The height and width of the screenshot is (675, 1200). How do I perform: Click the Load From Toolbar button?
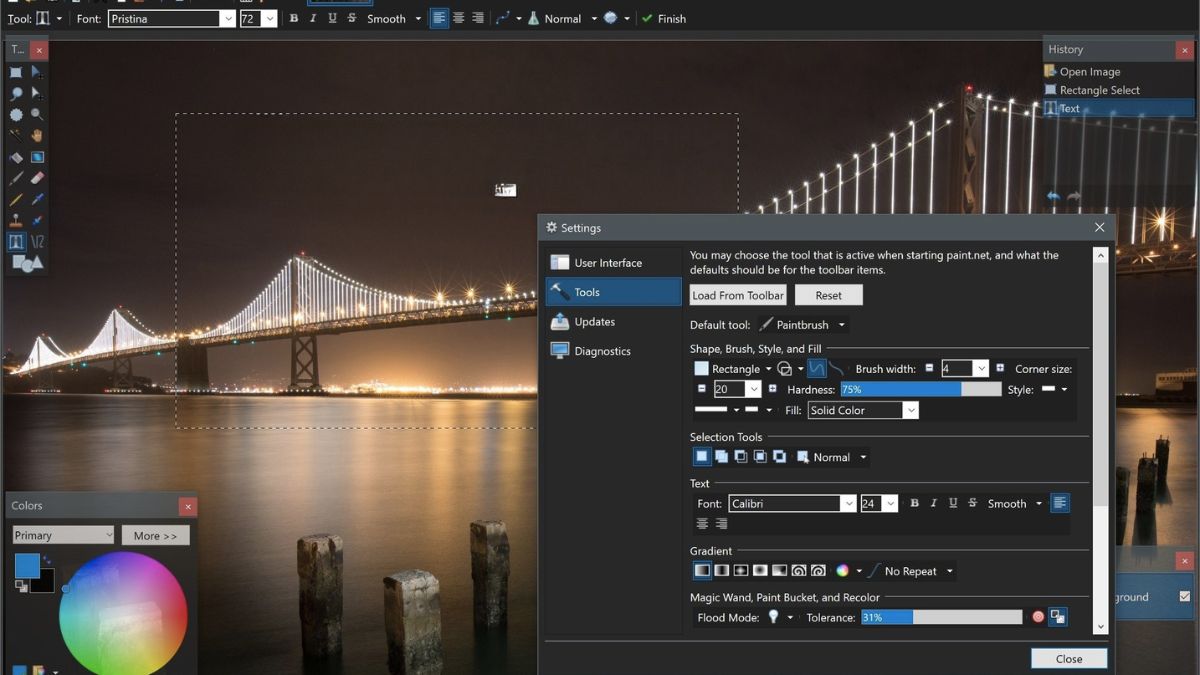click(x=738, y=295)
